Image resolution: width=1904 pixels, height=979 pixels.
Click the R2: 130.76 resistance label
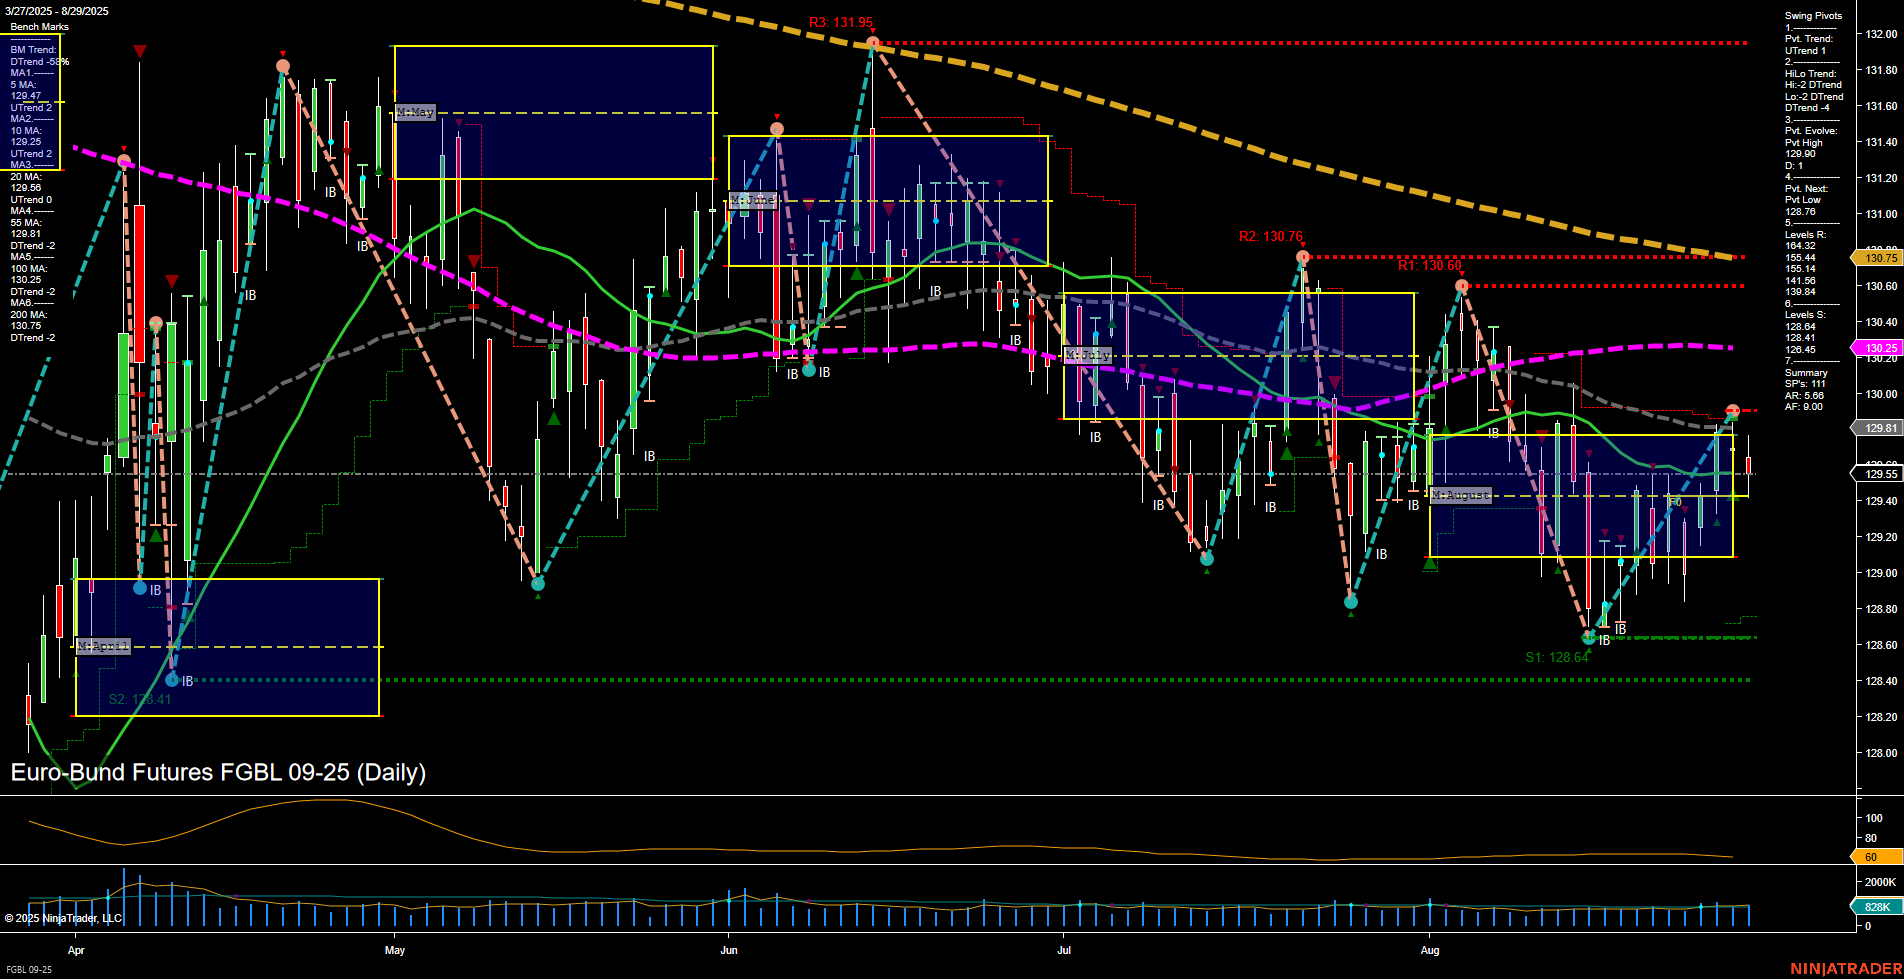coord(1271,237)
